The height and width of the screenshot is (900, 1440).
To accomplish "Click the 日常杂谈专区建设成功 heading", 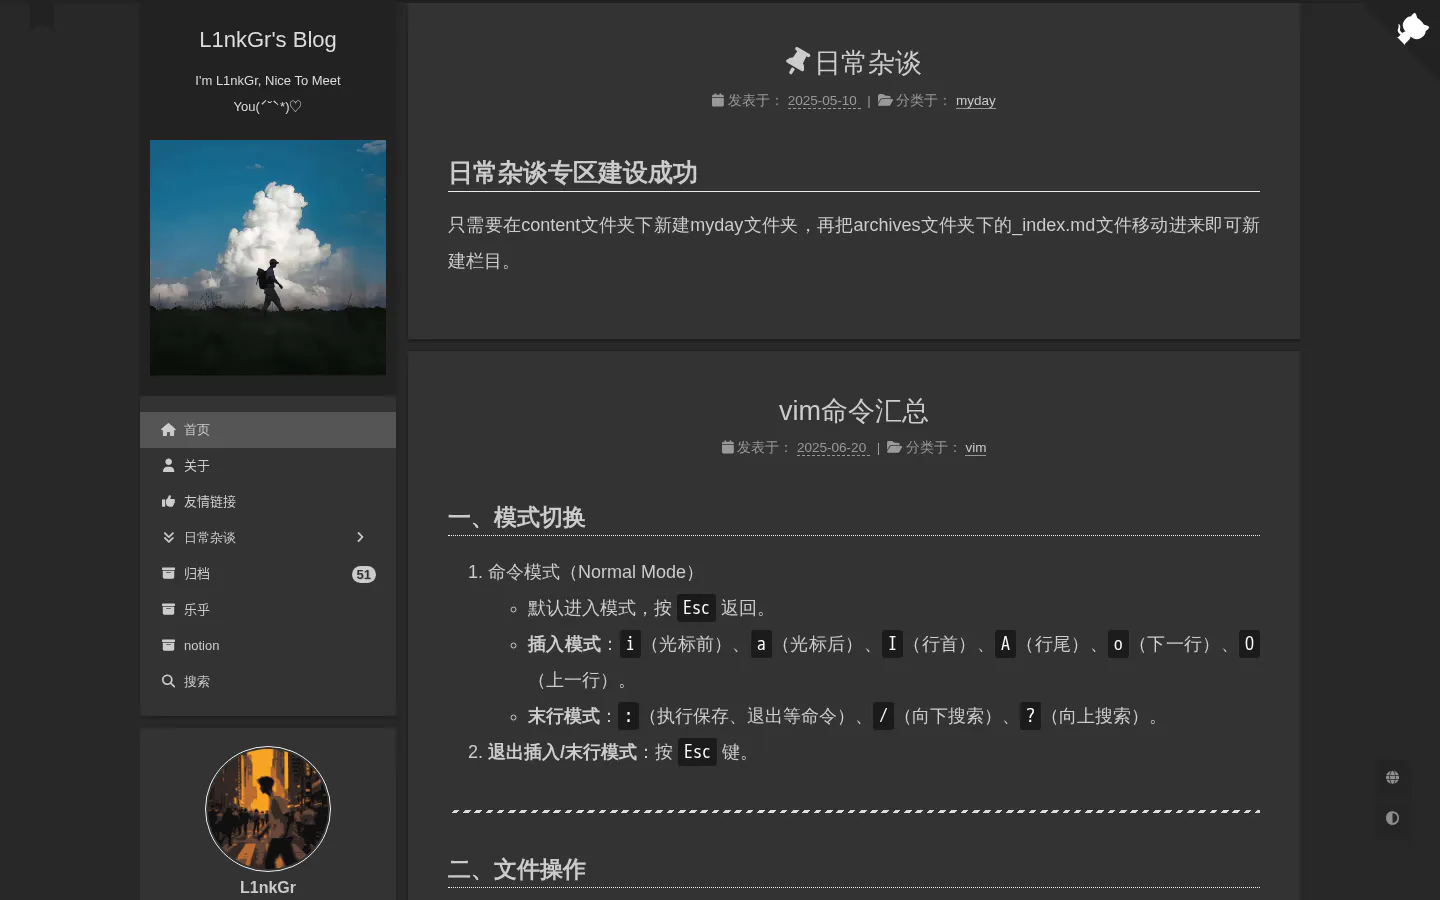I will [x=573, y=173].
